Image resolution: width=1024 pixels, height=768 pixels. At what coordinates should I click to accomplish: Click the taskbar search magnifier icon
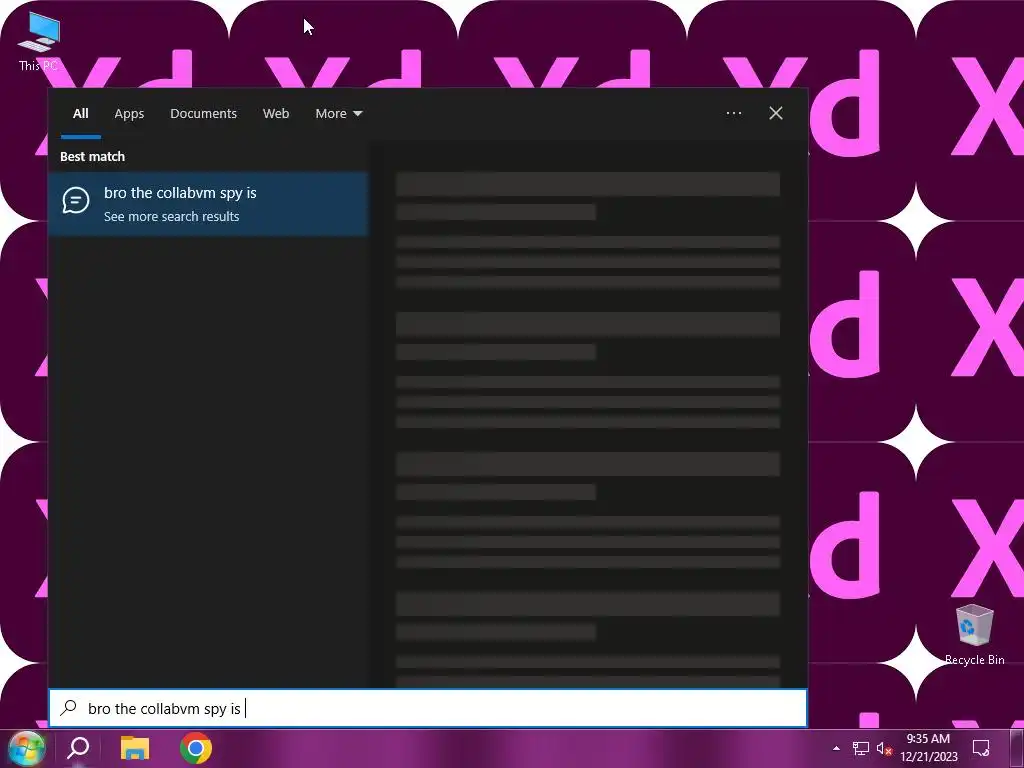(78, 748)
